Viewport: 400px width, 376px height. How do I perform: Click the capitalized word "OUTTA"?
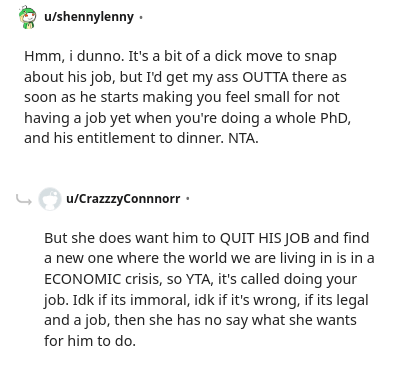[265, 77]
